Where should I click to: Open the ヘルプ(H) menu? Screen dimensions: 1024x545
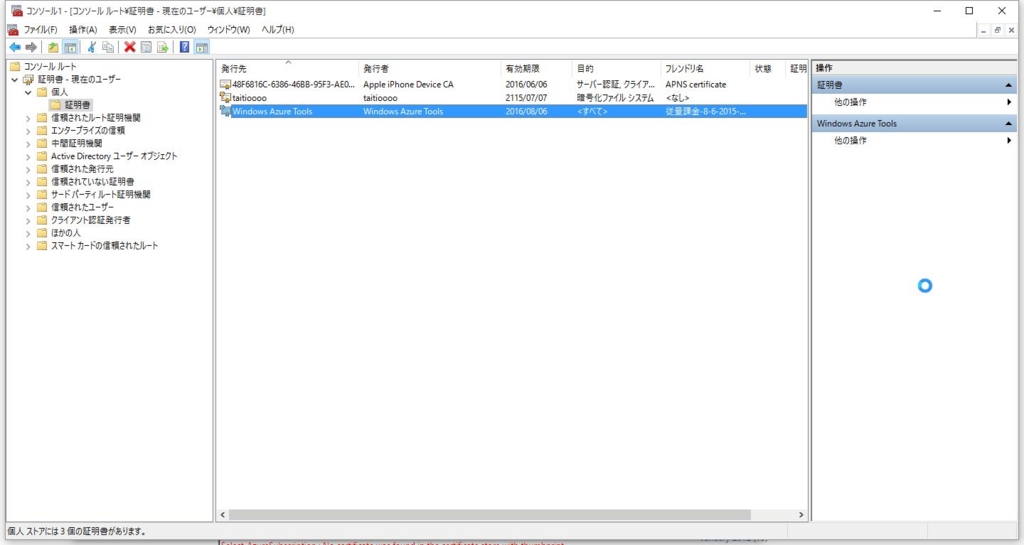click(x=278, y=29)
